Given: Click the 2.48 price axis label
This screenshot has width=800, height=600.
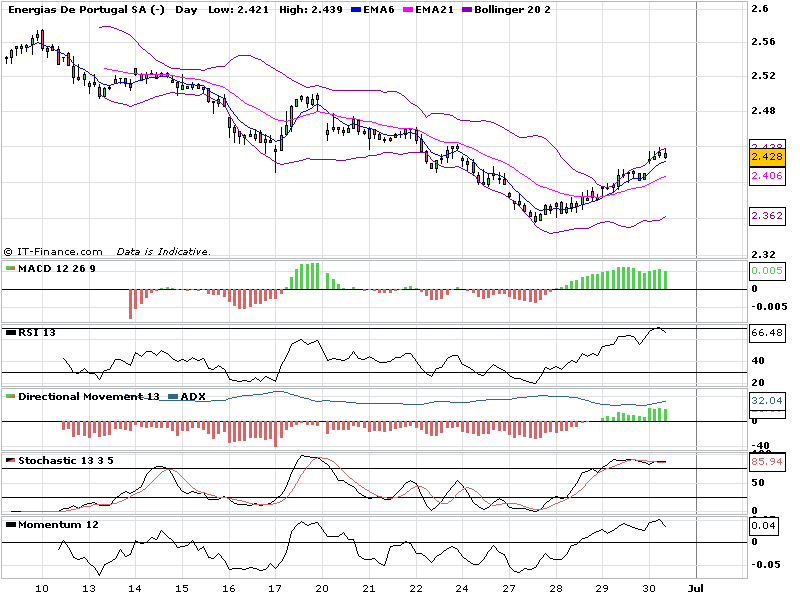Looking at the screenshot, I should click(x=763, y=111).
